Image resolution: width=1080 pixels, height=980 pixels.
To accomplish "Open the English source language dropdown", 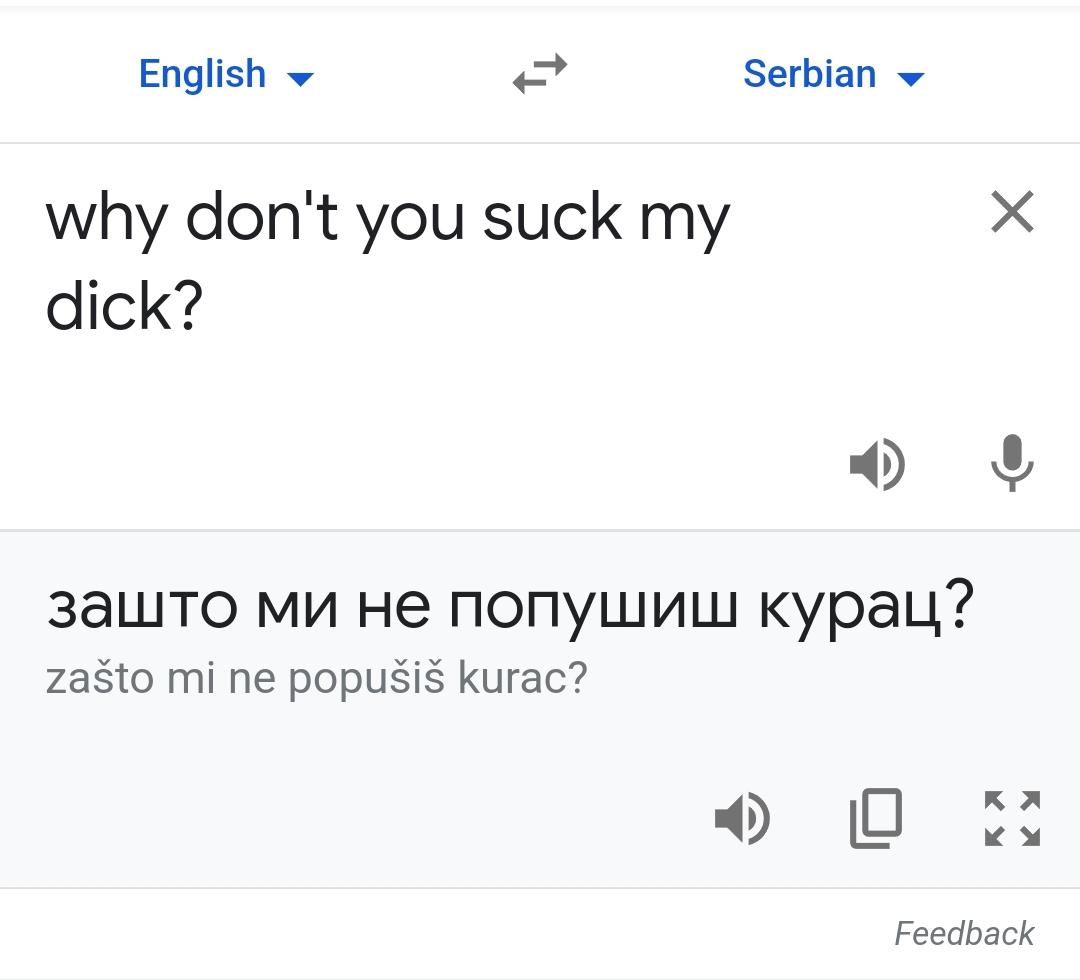I will pyautogui.click(x=226, y=75).
